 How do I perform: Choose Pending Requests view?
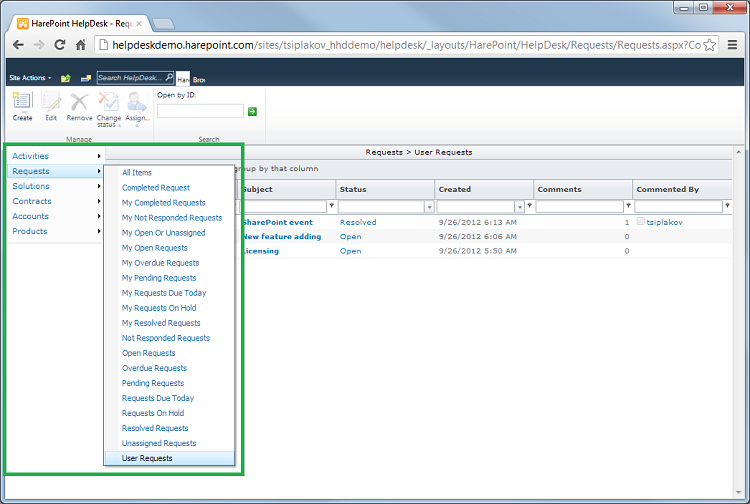point(153,383)
